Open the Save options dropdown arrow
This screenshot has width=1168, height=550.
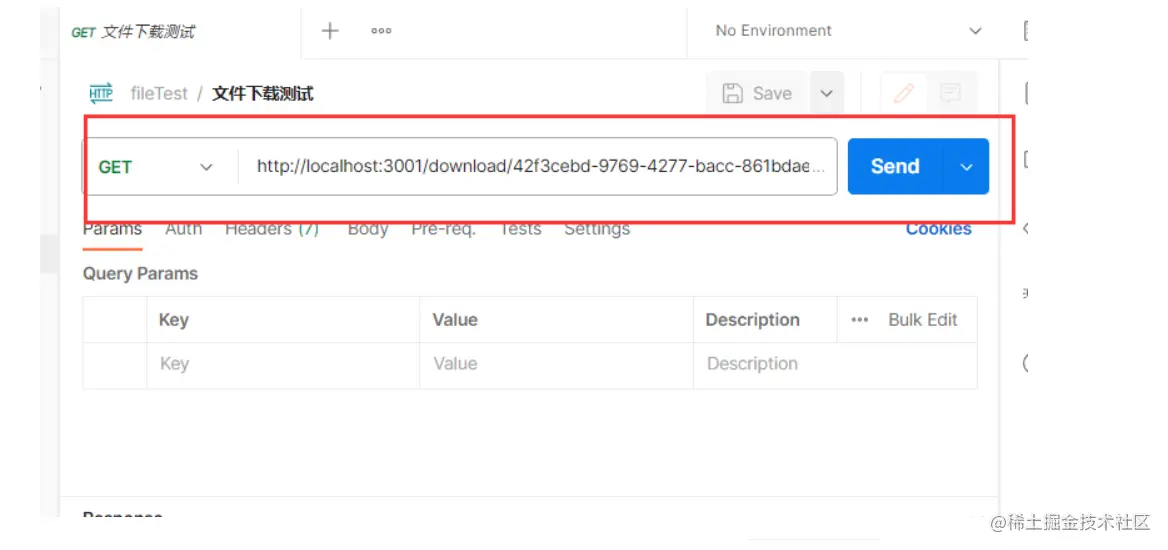click(826, 93)
